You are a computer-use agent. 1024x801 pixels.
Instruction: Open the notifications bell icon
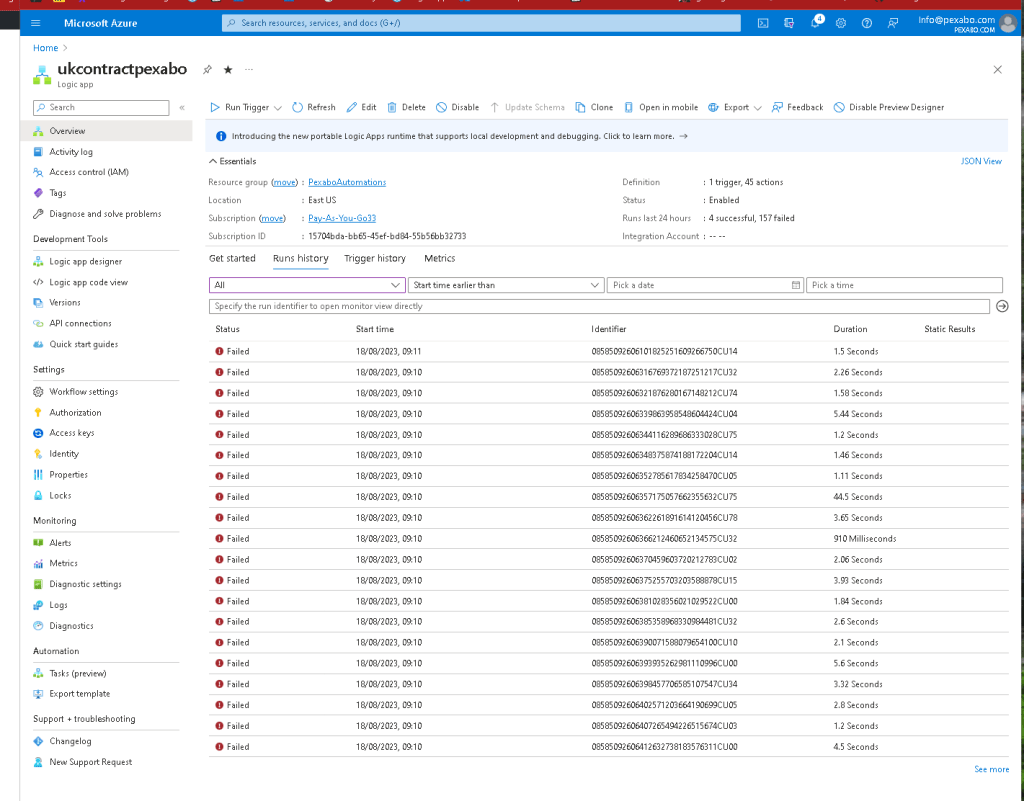(x=815, y=23)
